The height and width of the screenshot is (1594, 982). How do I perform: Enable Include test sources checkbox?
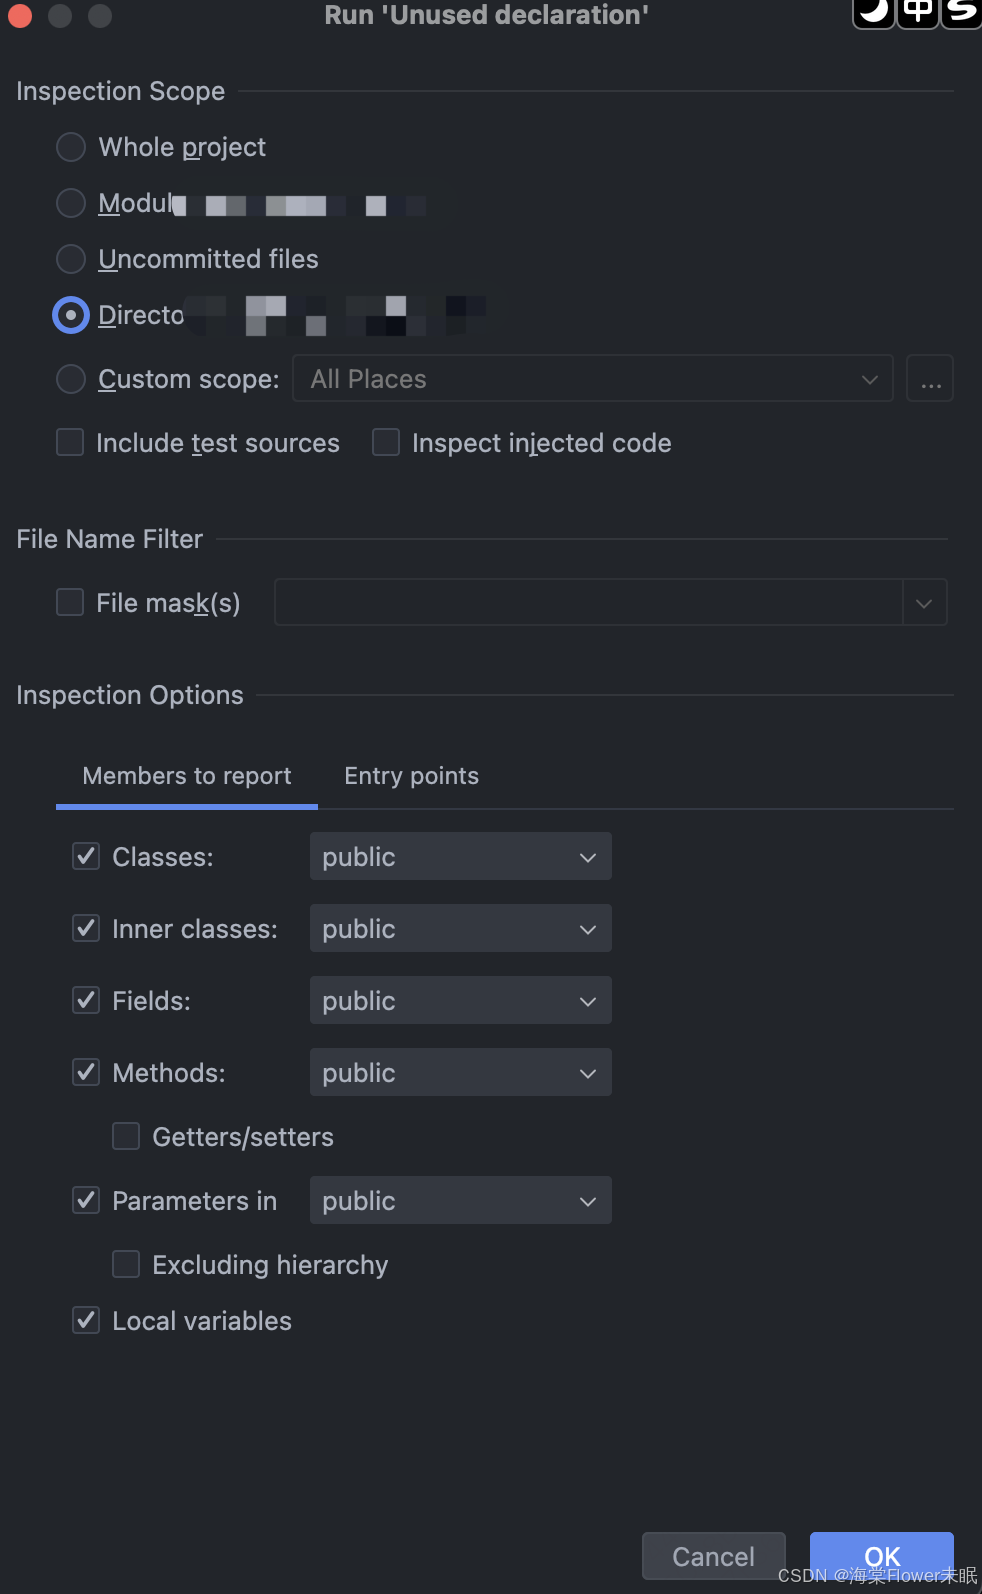[x=70, y=442]
